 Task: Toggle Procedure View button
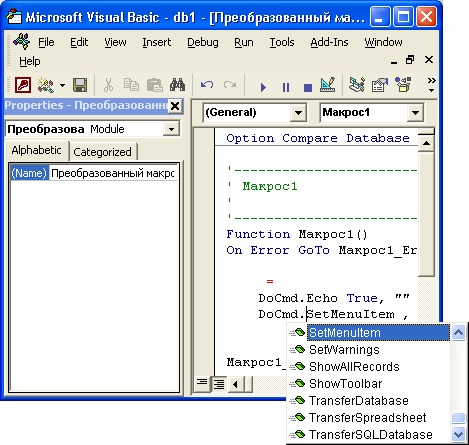pos(202,384)
